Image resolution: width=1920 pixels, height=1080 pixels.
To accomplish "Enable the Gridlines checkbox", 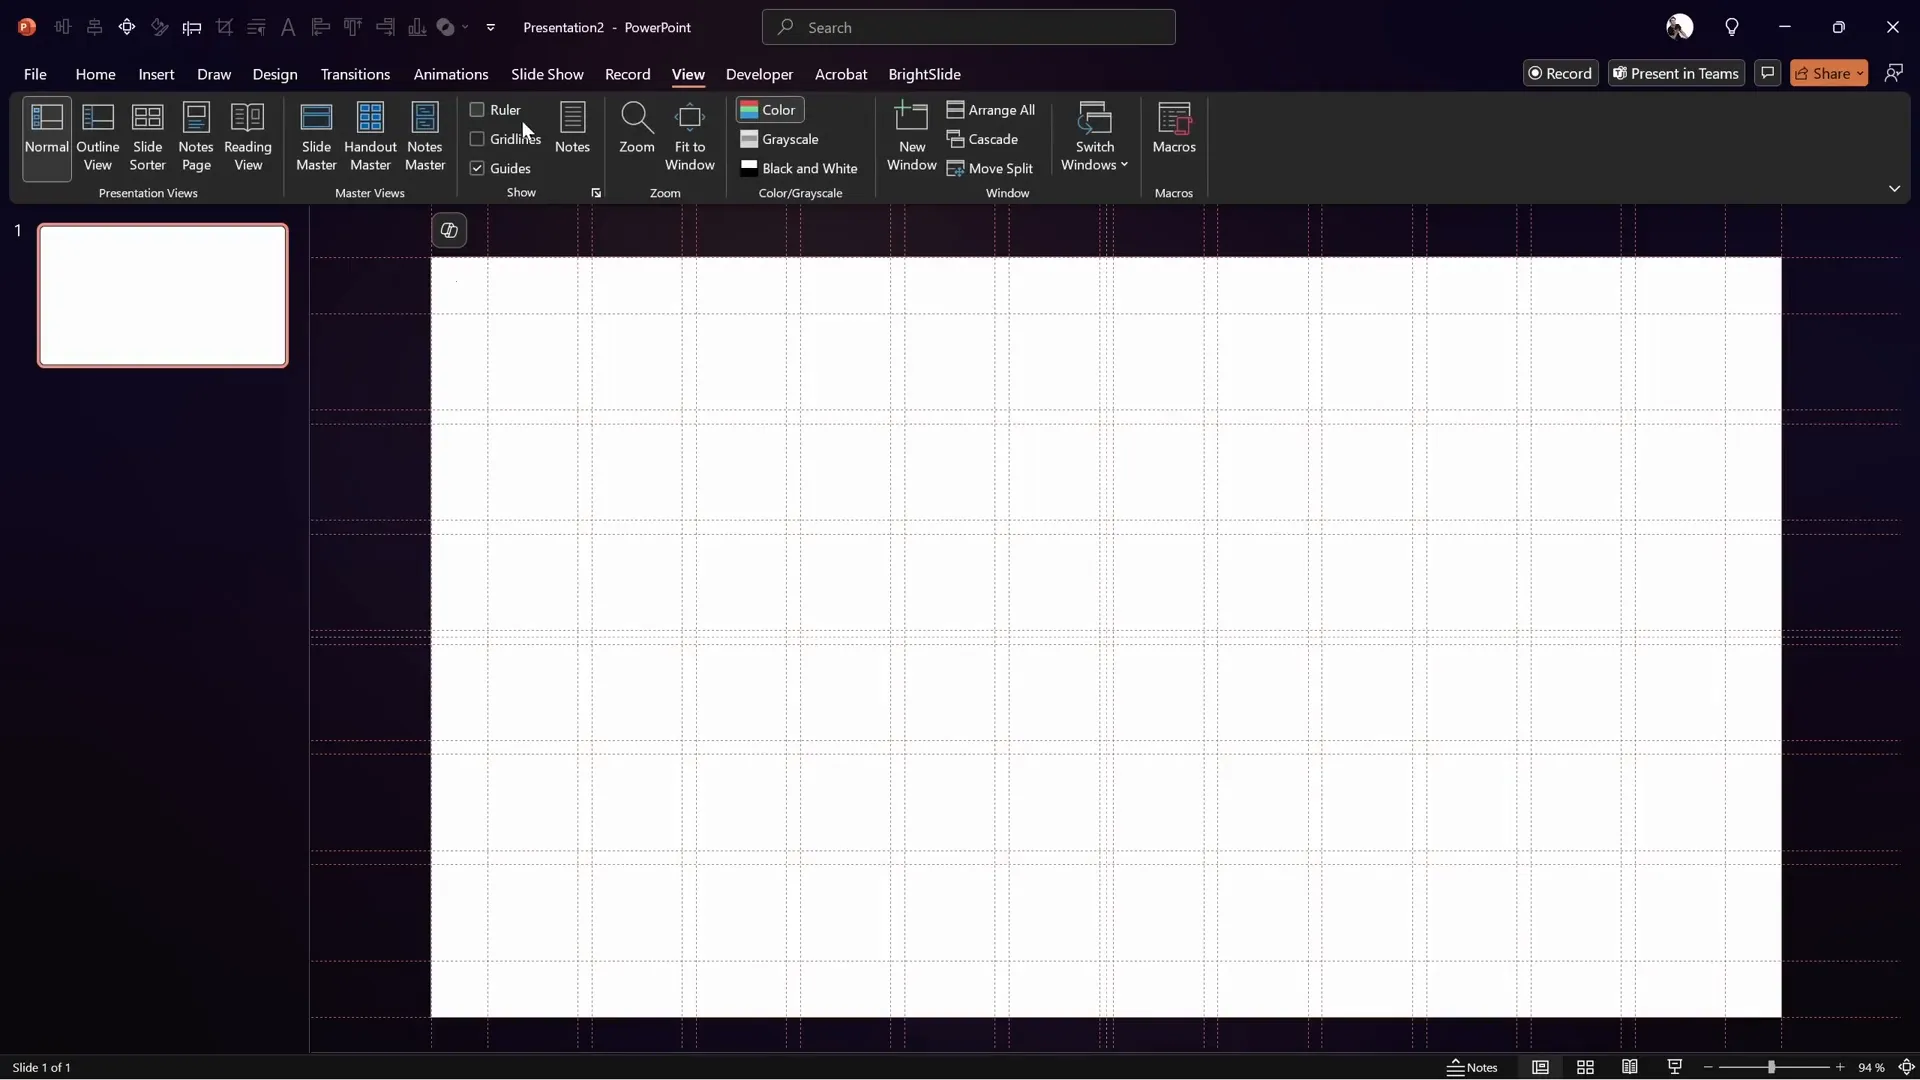I will click(479, 139).
